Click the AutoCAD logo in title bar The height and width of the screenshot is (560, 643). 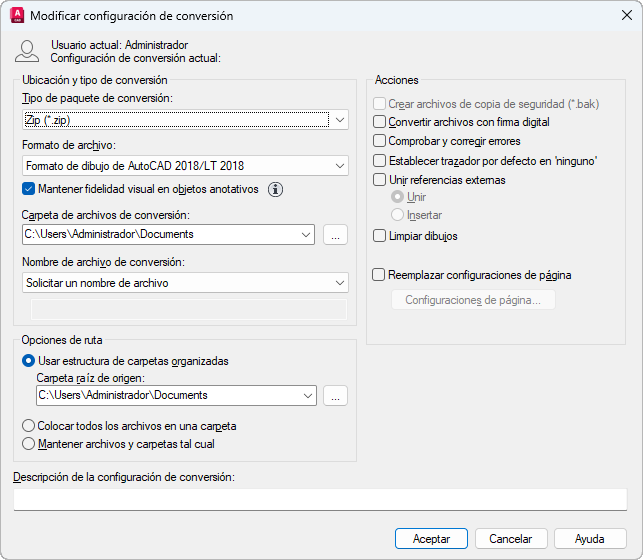[15, 16]
